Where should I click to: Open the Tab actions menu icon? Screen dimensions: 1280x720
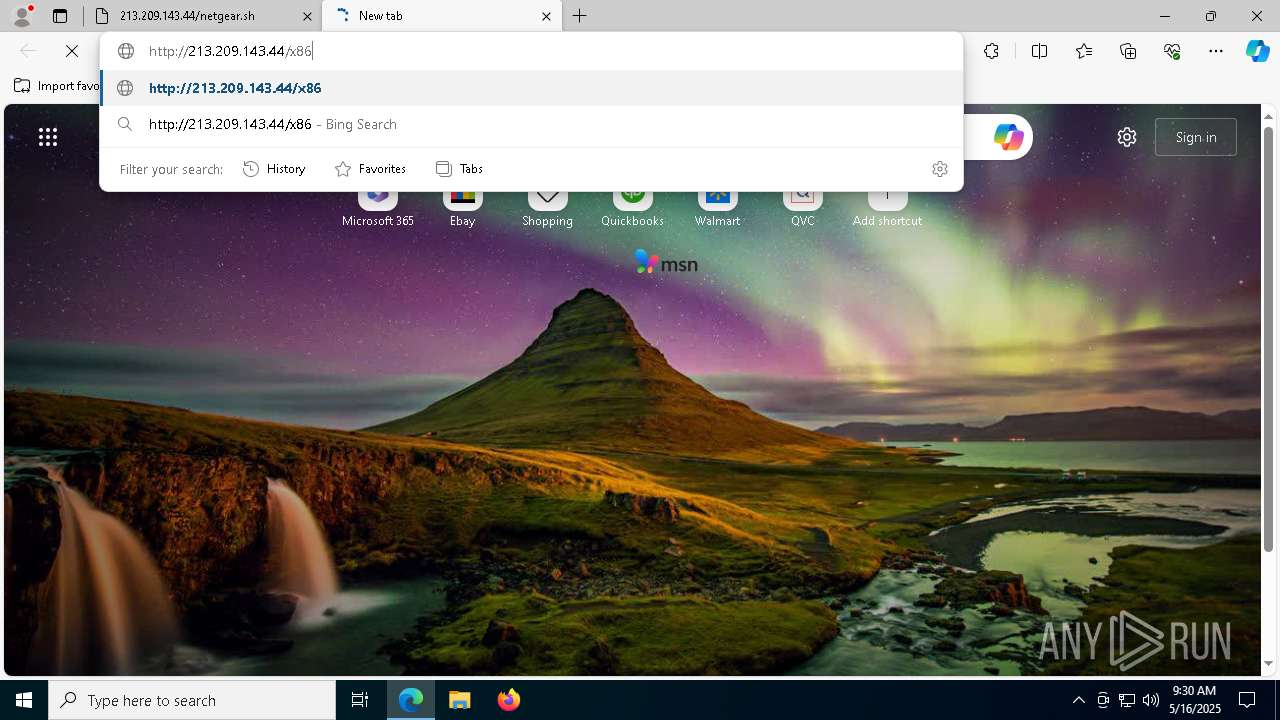tap(60, 16)
